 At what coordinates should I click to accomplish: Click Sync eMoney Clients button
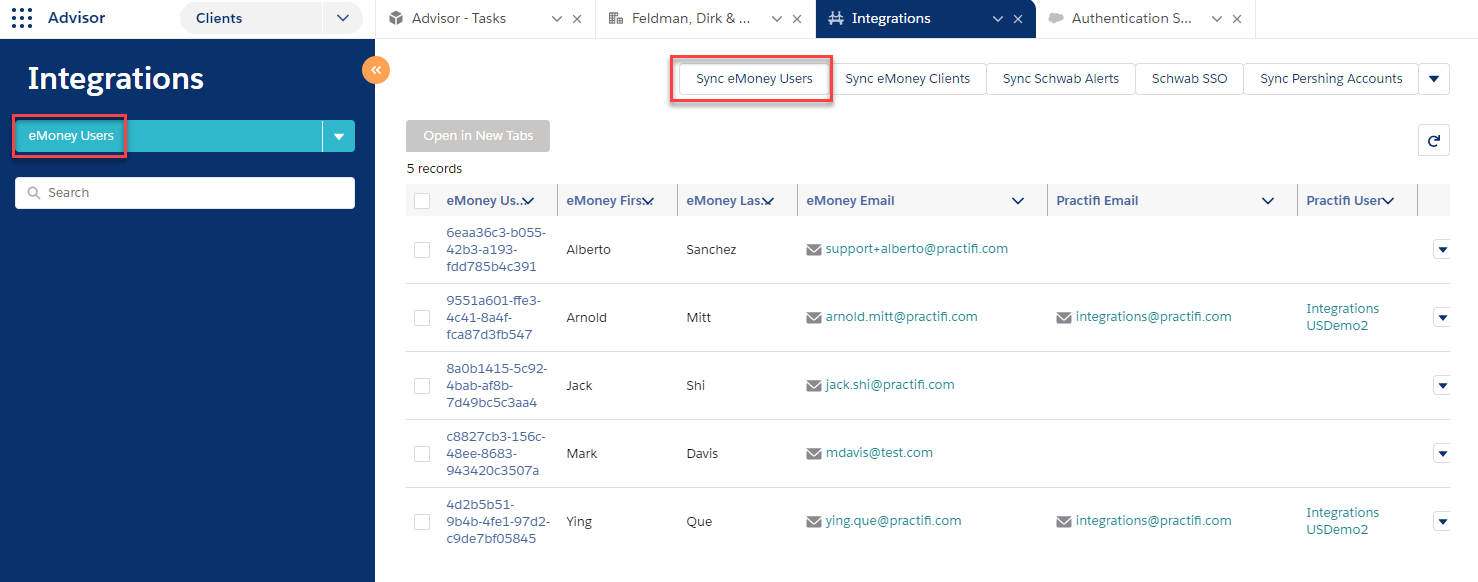[x=907, y=79]
